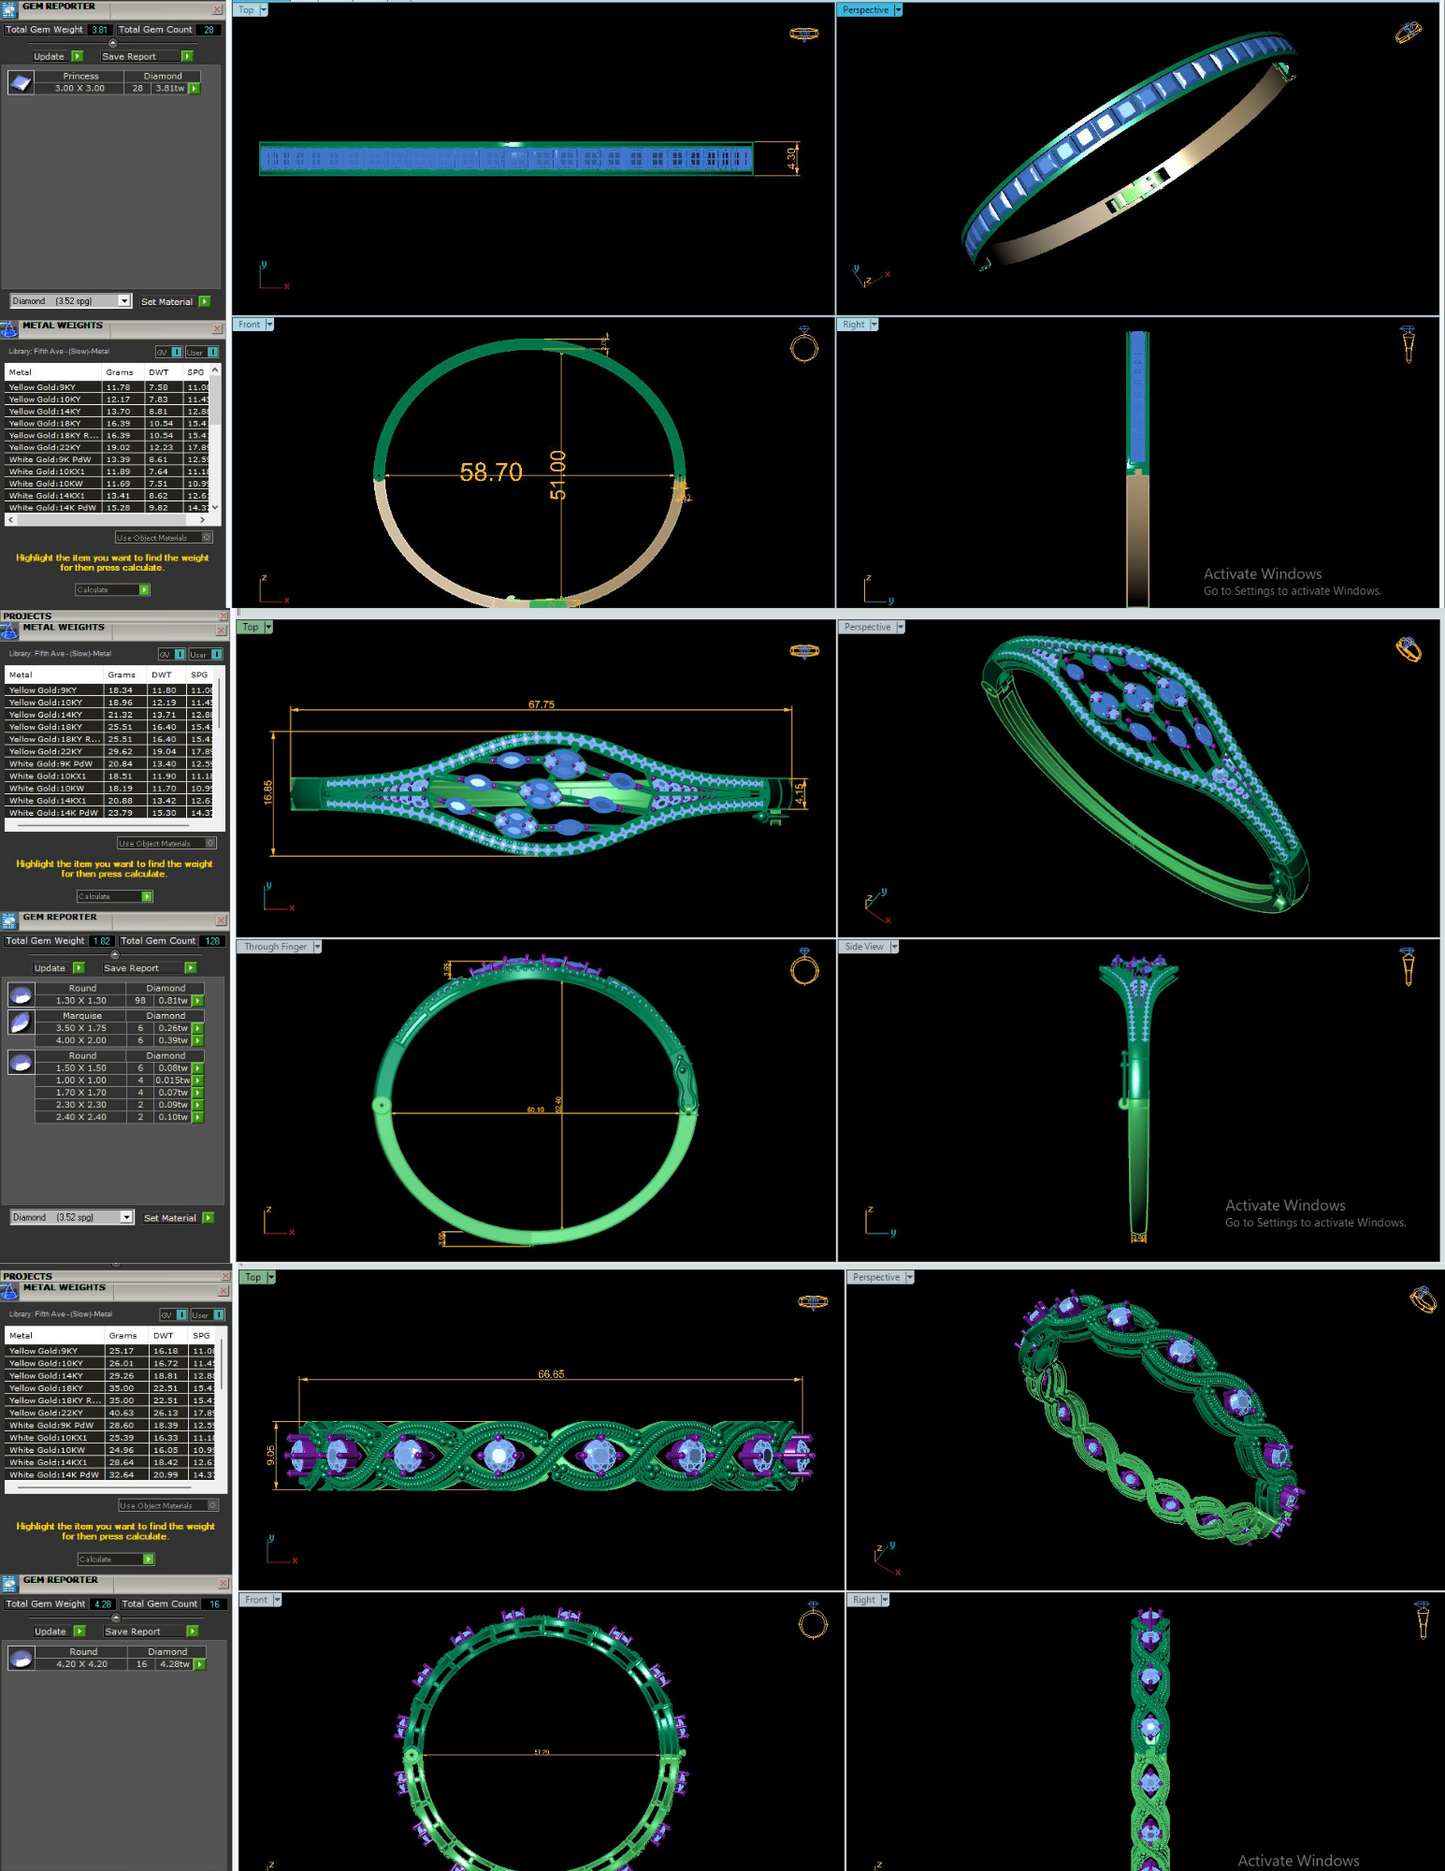Select Top viewport label above 67.75 dimension
This screenshot has height=1871, width=1445.
251,627
